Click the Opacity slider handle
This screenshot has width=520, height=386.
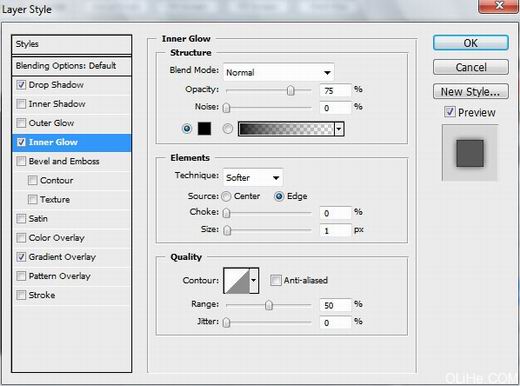click(291, 90)
